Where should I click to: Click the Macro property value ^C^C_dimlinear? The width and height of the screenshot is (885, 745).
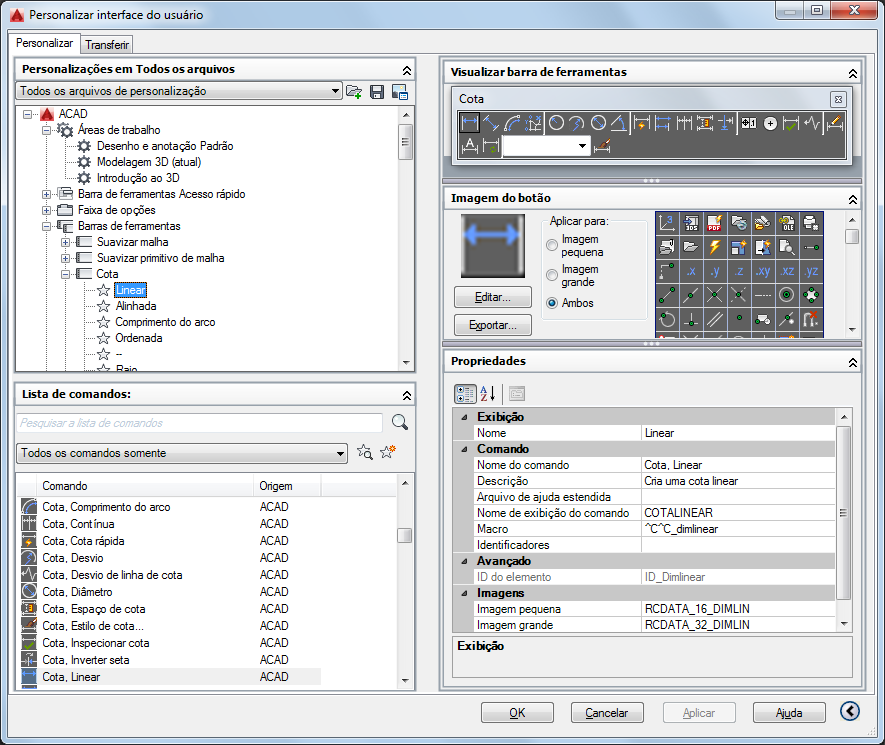coord(738,529)
